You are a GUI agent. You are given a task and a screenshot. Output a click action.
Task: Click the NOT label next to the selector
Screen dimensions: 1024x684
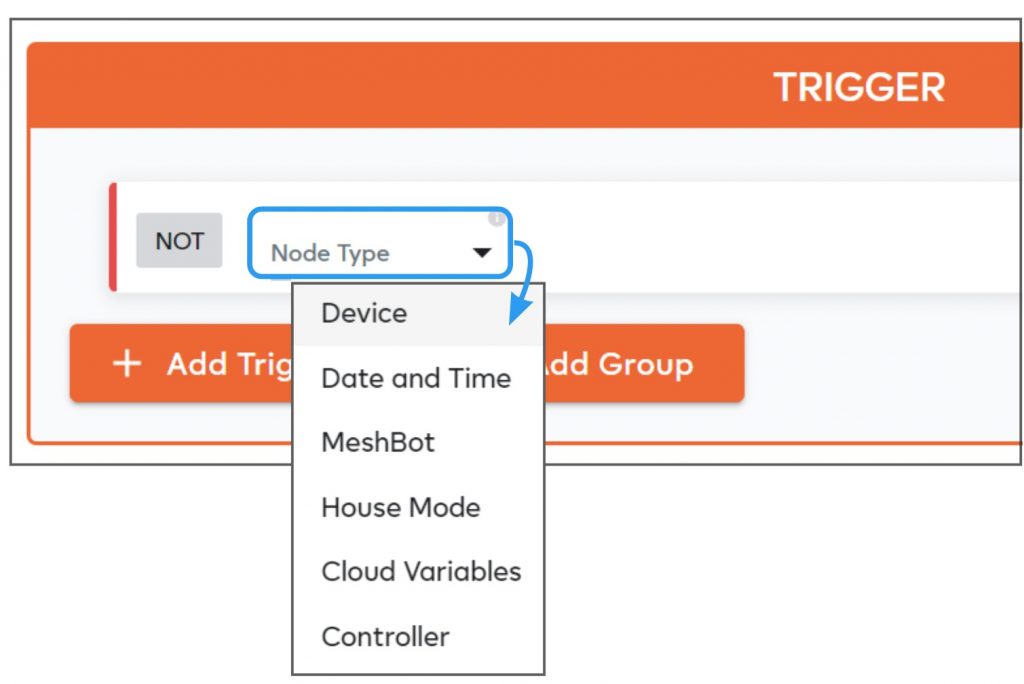[178, 240]
